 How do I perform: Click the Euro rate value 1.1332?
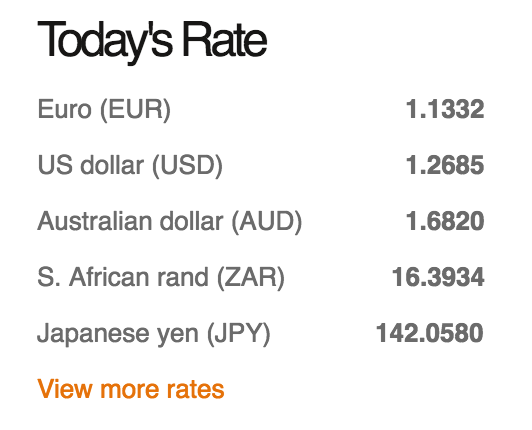(x=445, y=109)
